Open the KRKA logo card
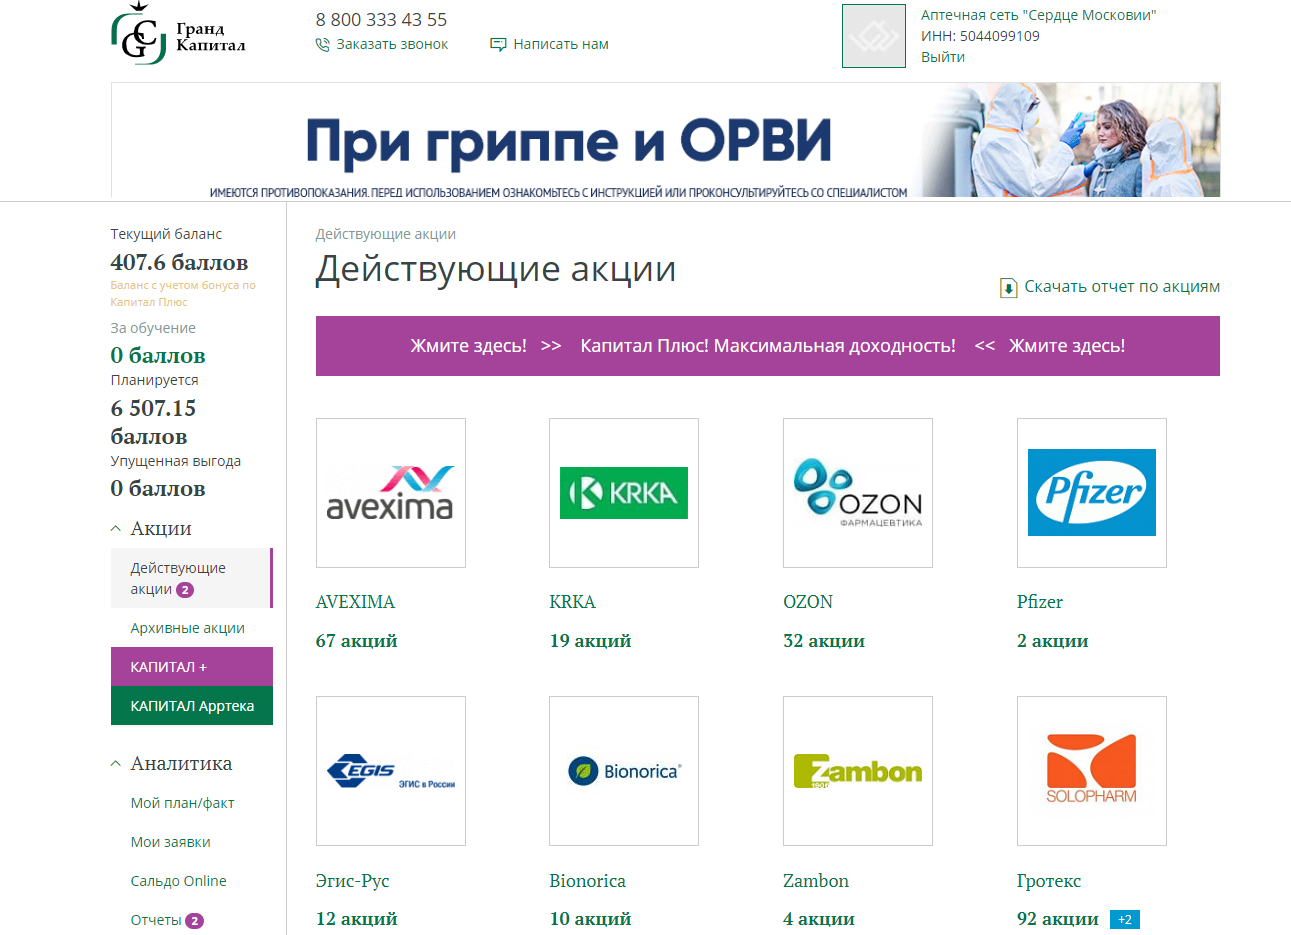This screenshot has width=1291, height=935. click(x=624, y=493)
